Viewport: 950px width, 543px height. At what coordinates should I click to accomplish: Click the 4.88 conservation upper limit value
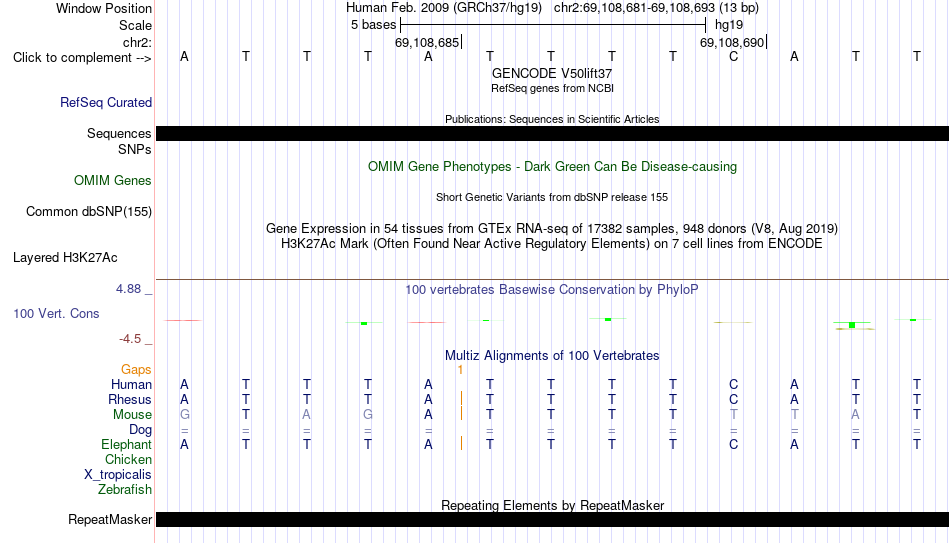point(128,289)
